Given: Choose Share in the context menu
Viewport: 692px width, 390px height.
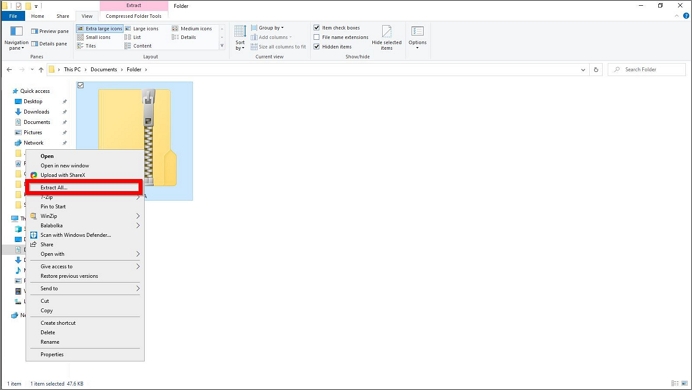Looking at the screenshot, I should tap(85, 244).
